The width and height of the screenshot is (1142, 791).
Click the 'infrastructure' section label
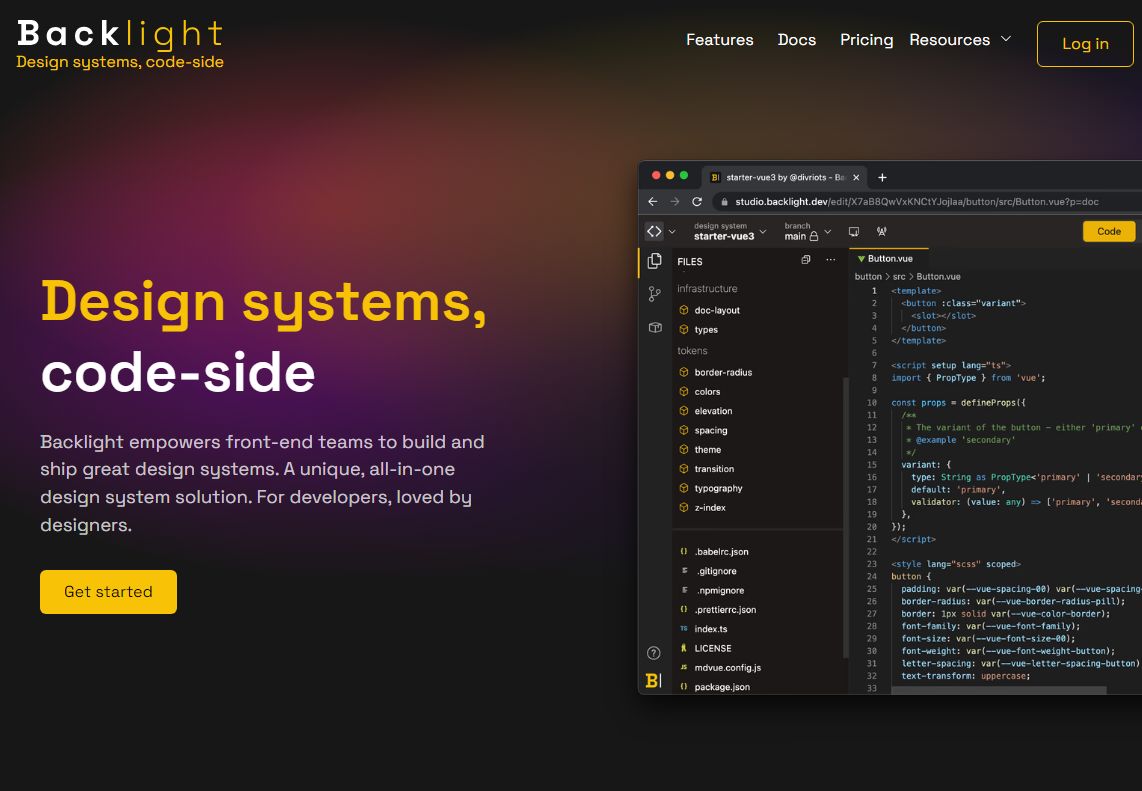(x=707, y=288)
